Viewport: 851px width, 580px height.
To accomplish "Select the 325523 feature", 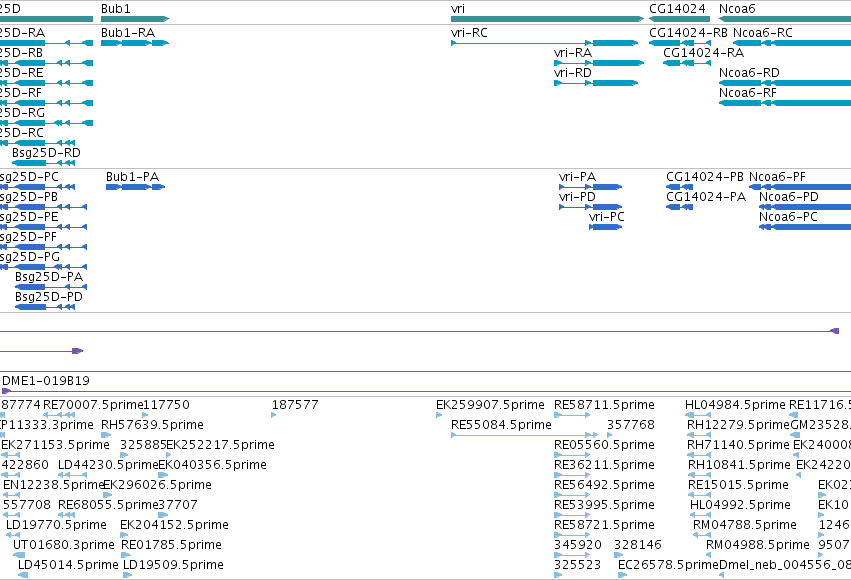I will pos(558,575).
